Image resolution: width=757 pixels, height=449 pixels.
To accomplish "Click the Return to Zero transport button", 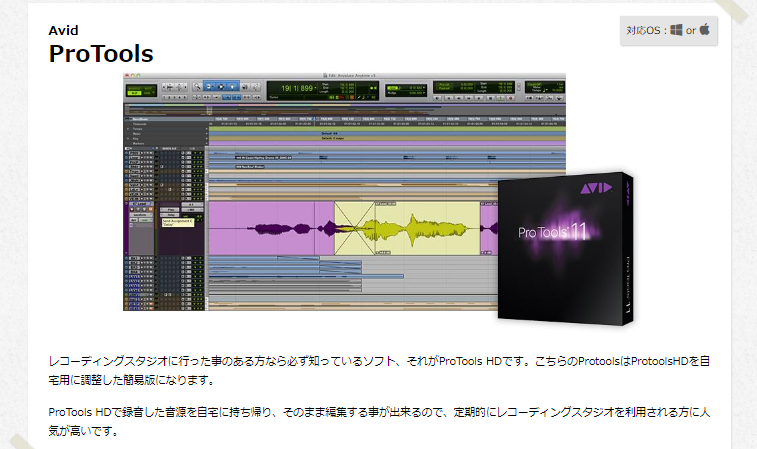I will pyautogui.click(x=449, y=98).
